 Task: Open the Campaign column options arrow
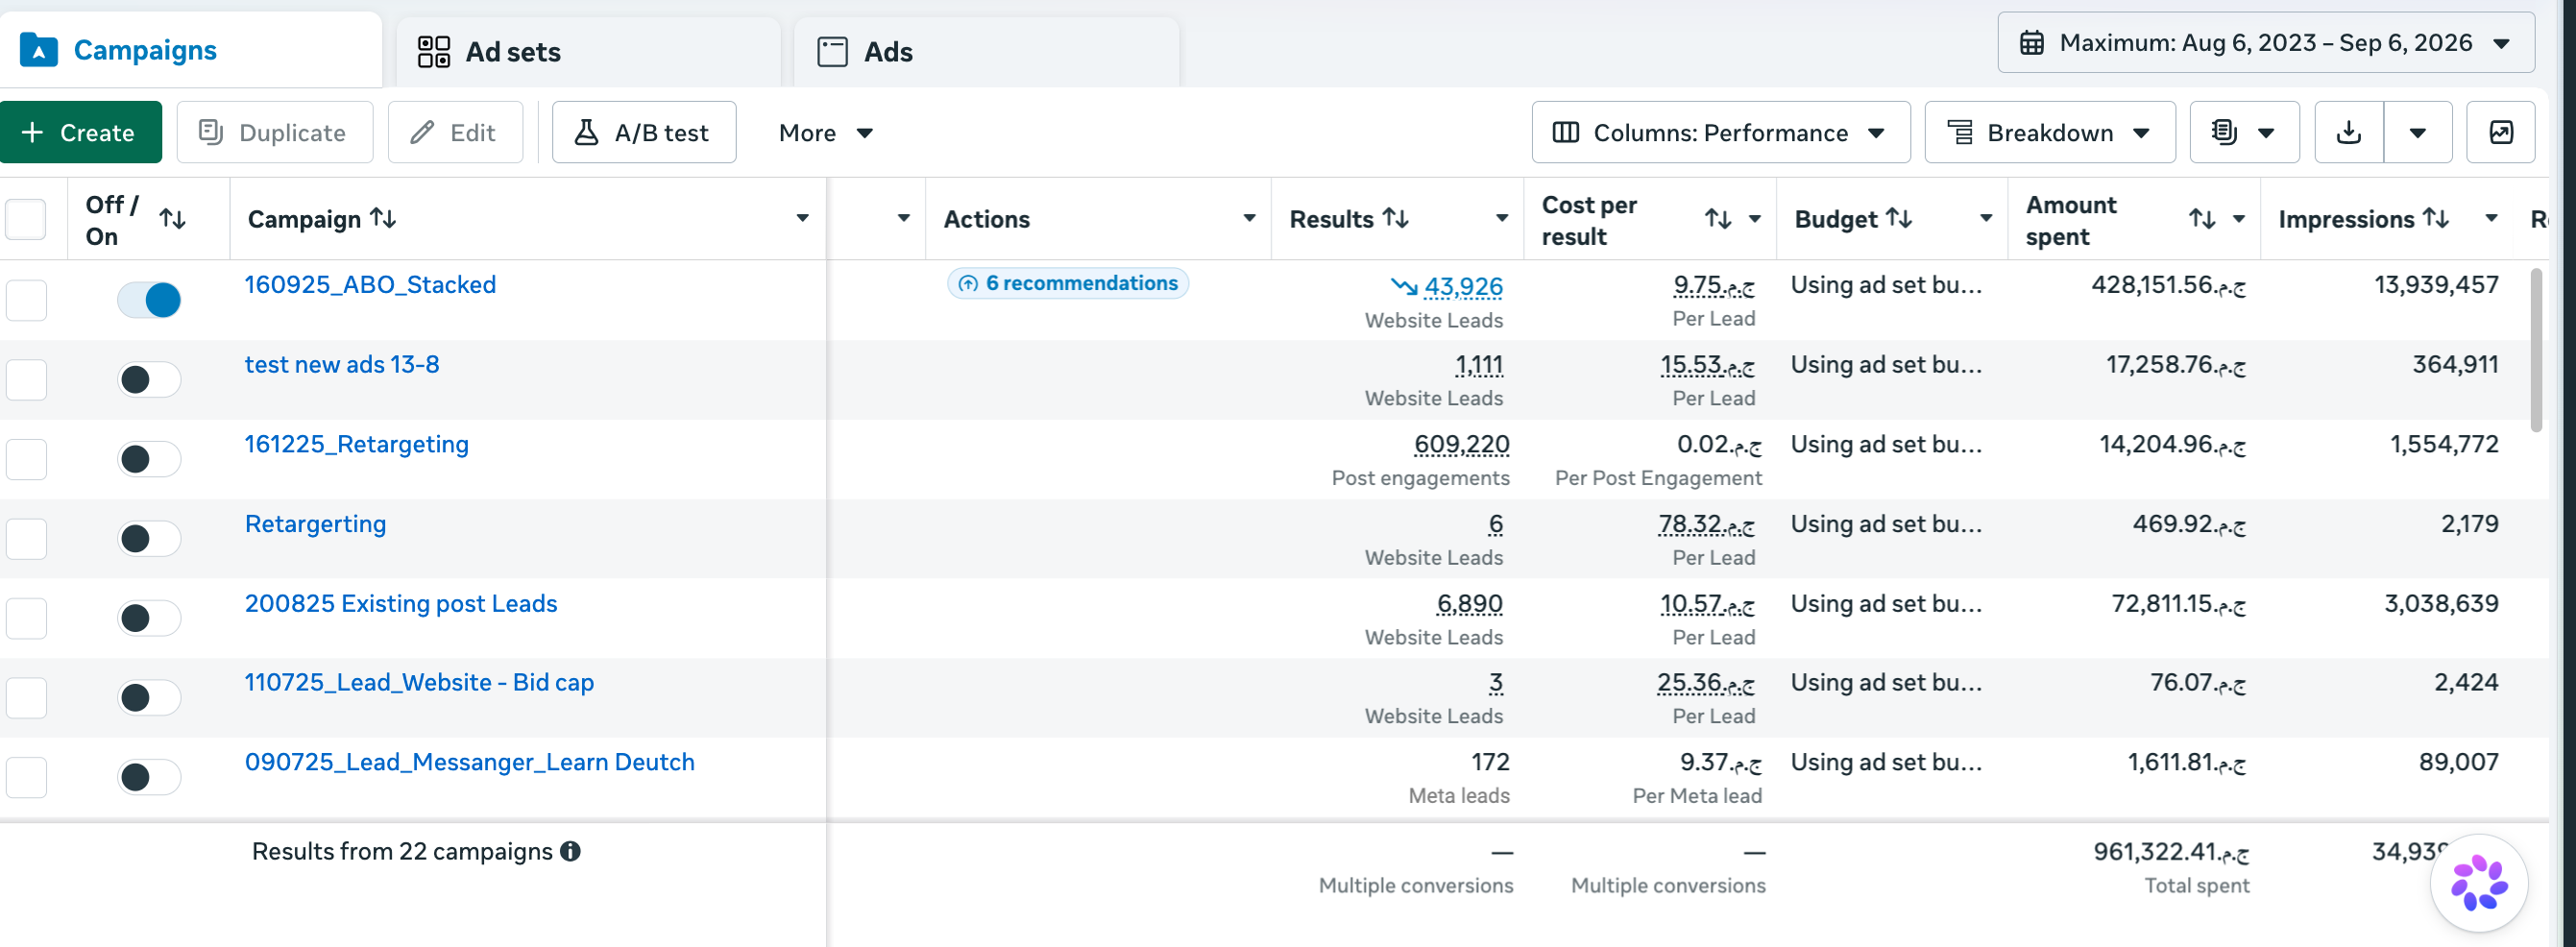(802, 218)
